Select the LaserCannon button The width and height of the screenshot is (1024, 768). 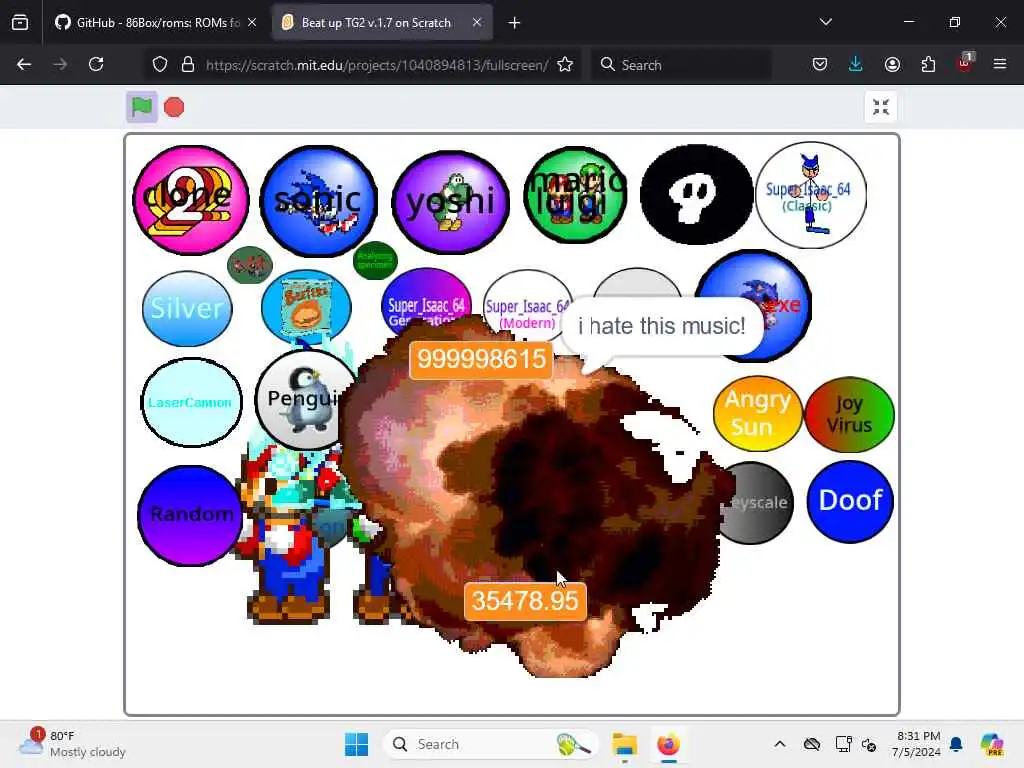pos(191,402)
